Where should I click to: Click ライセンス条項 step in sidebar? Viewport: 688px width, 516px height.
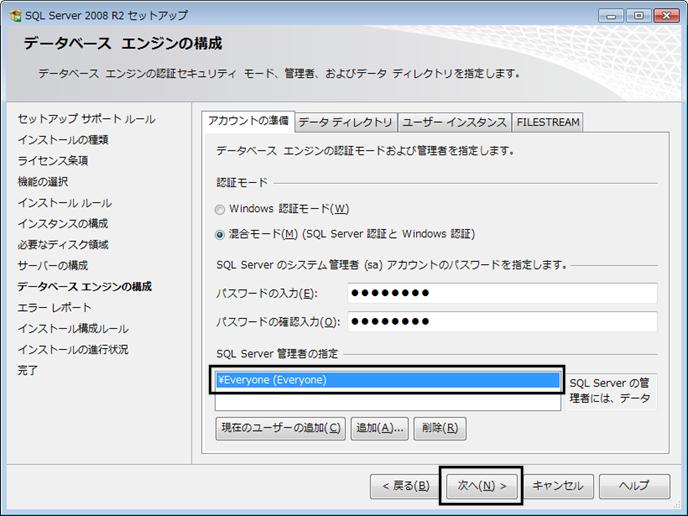click(53, 161)
